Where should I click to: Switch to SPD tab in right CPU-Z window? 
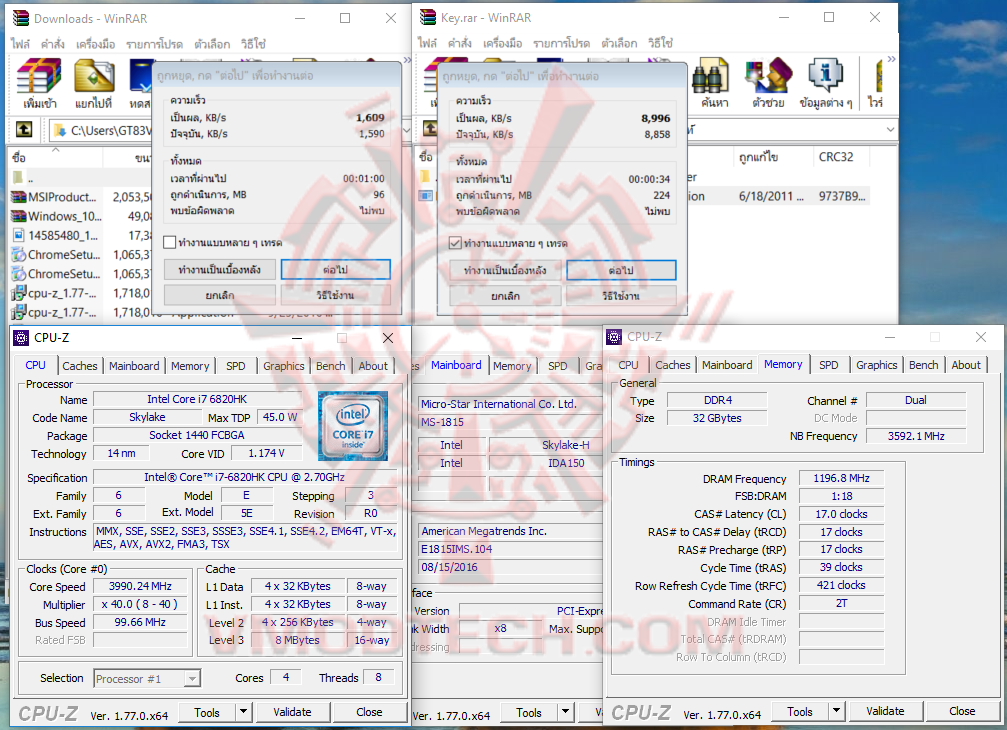828,365
